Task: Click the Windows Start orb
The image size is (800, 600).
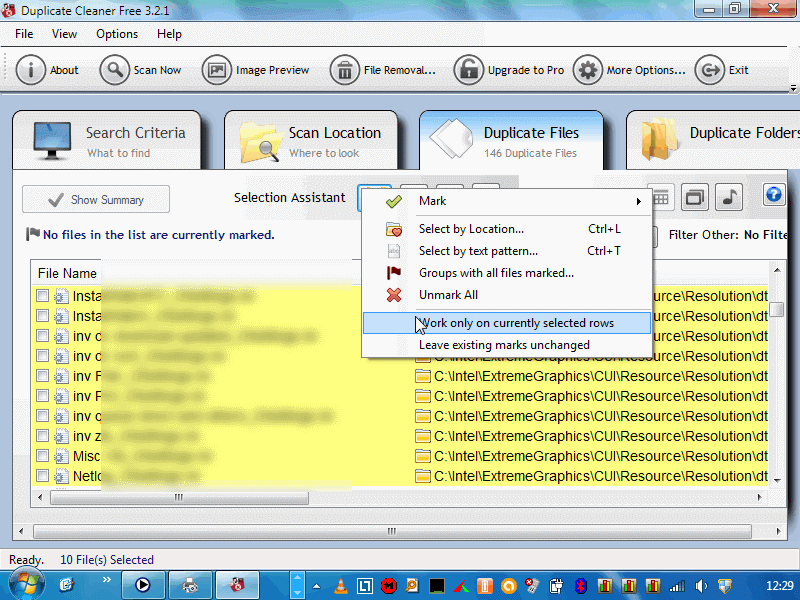Action: coord(27,583)
